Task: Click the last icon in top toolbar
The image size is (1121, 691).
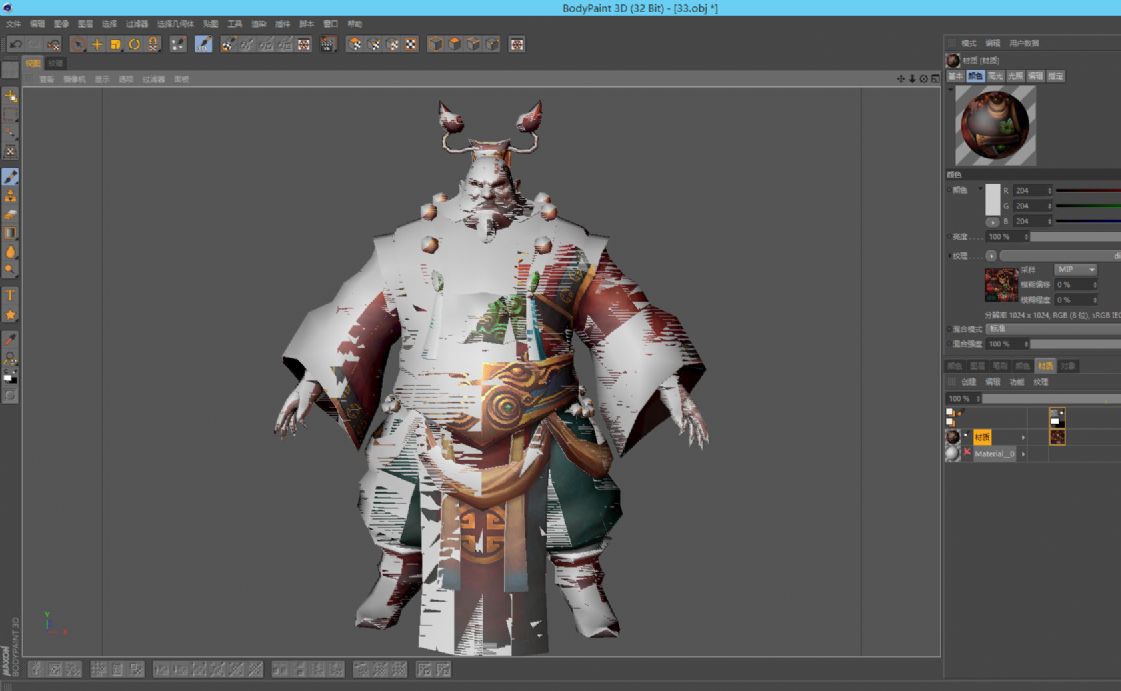Action: point(517,44)
